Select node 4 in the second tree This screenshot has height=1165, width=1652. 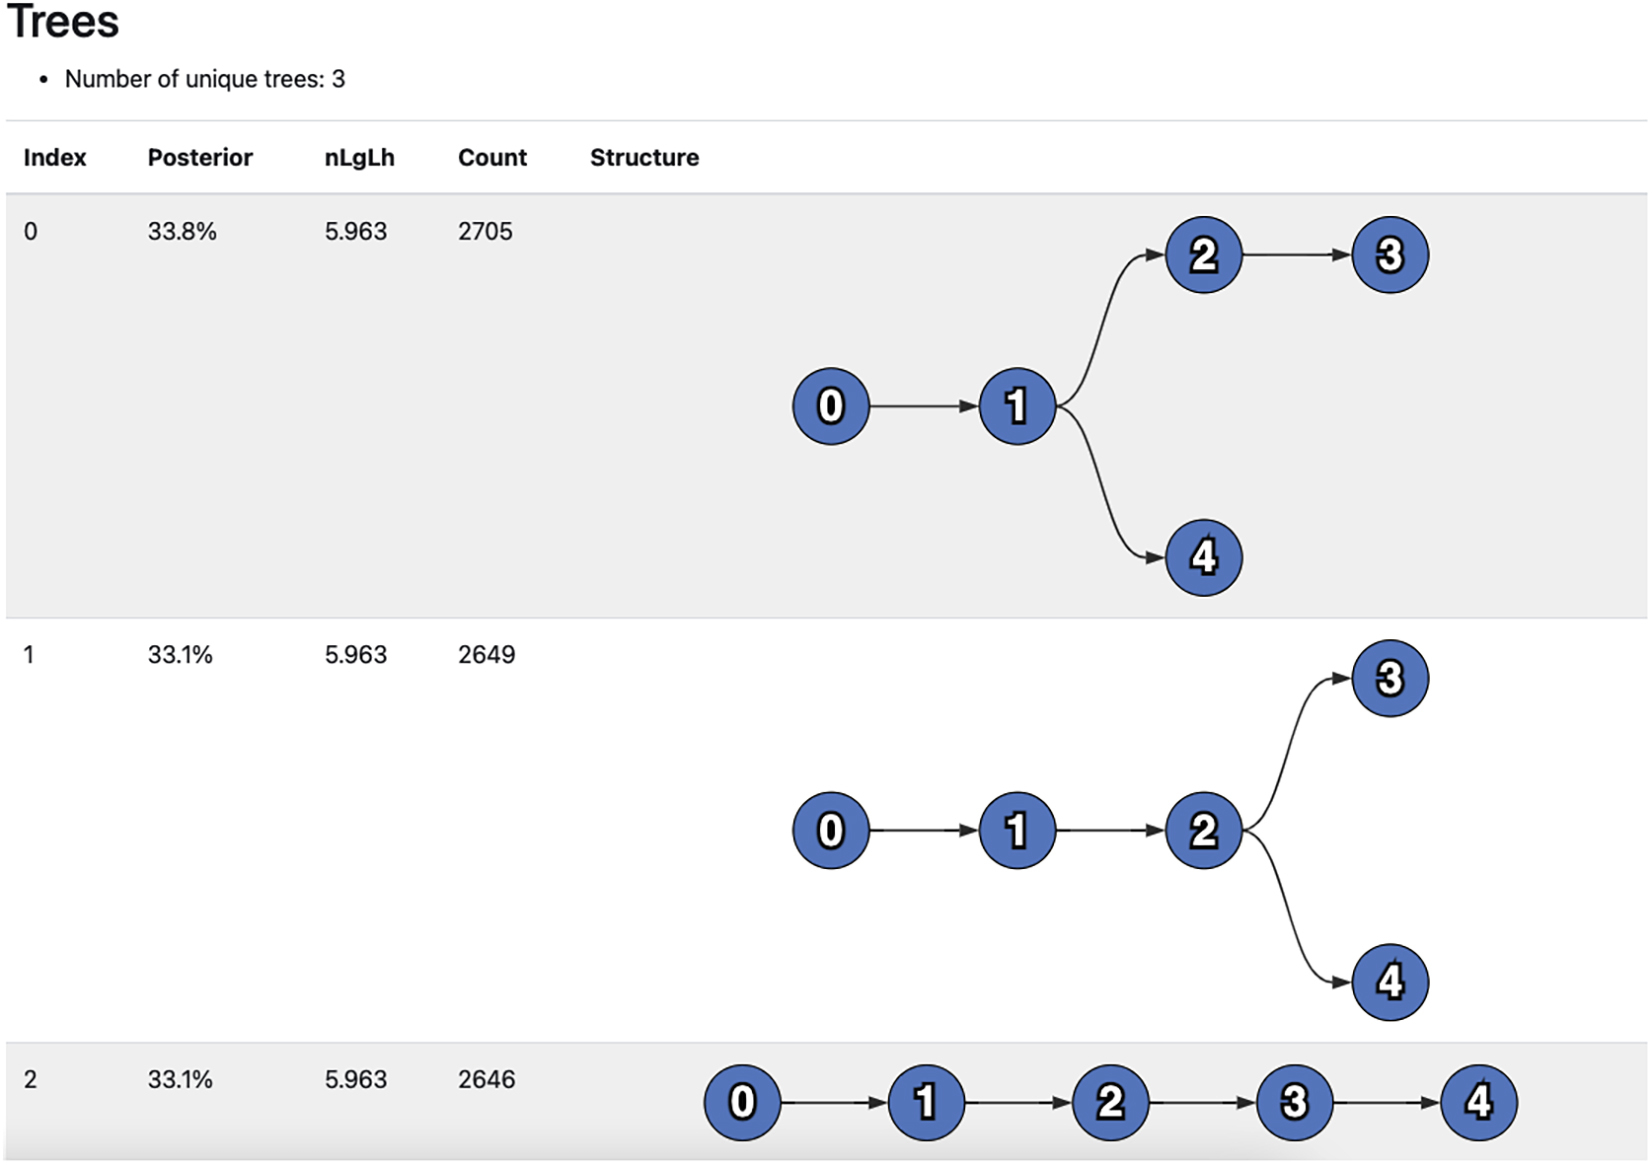pos(1389,982)
